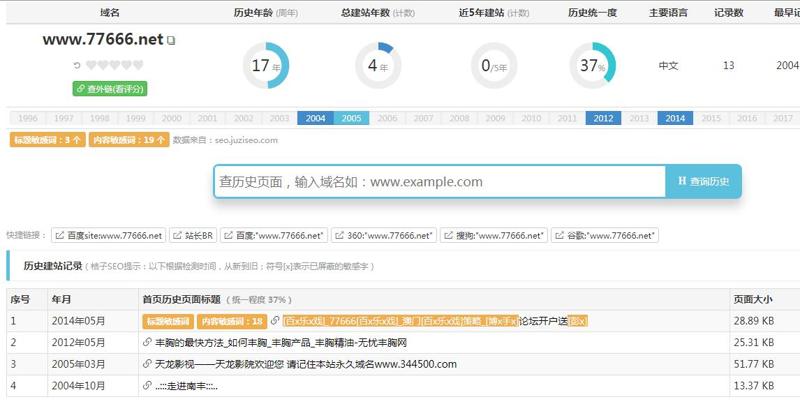Viewport: 800px width, 404px height.
Task: Focus the domain history search field
Action: (x=440, y=182)
